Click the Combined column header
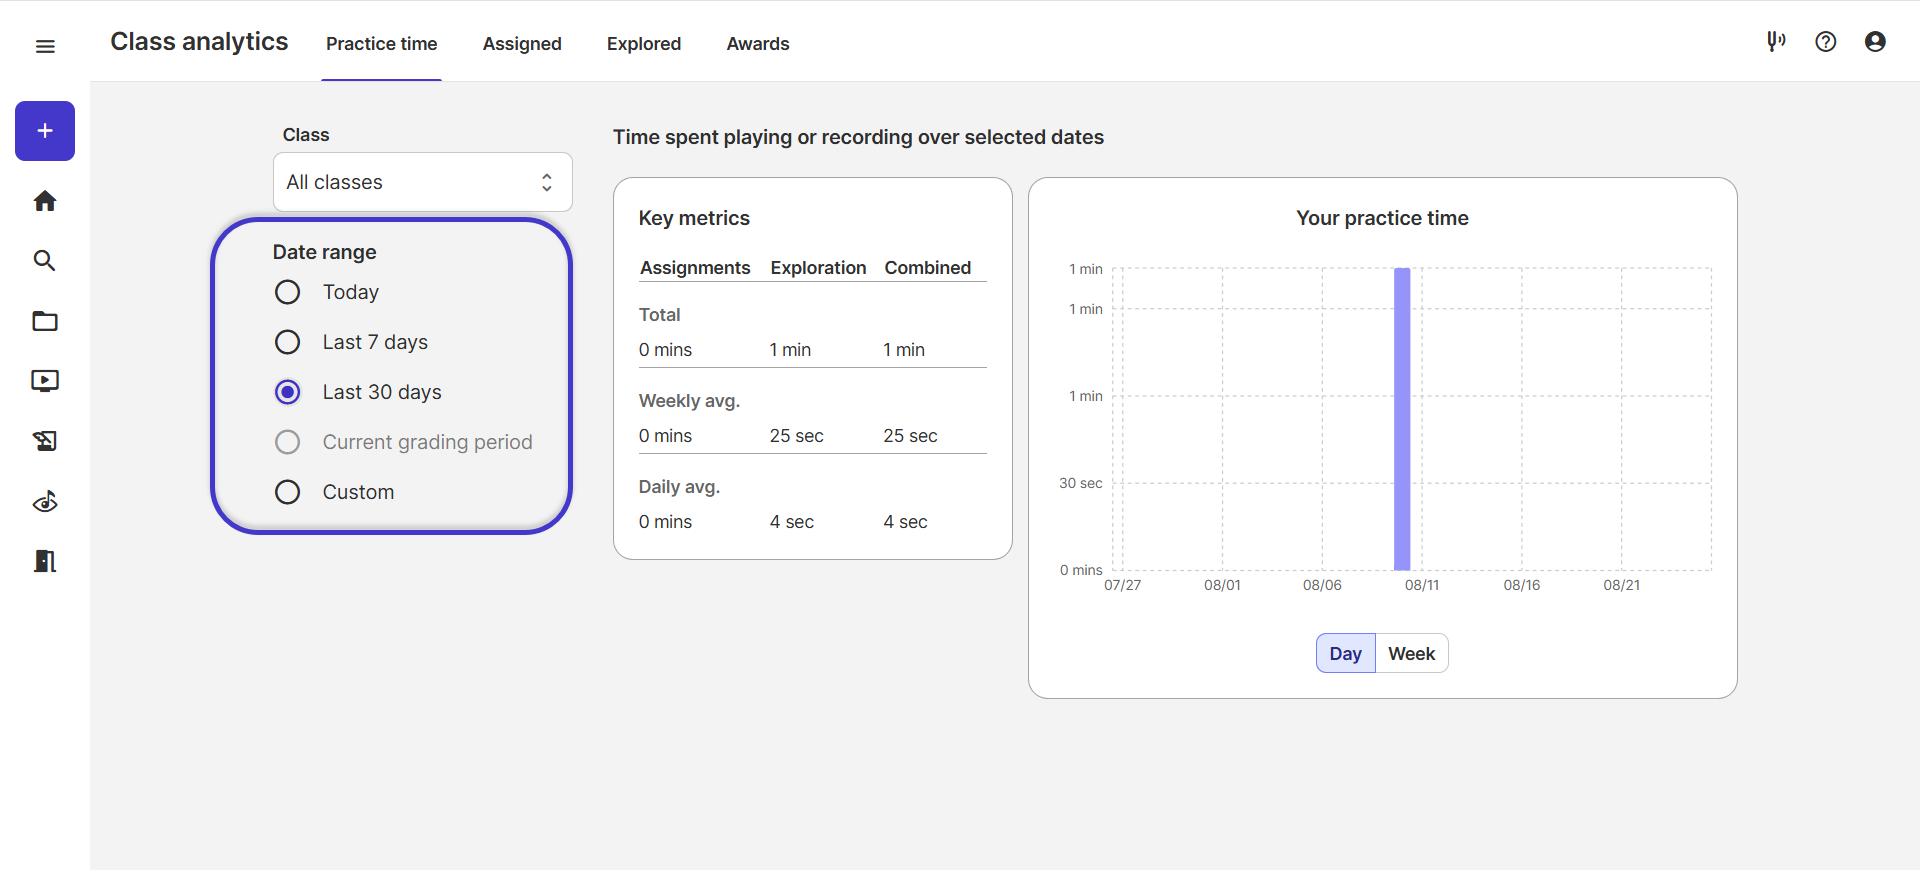The height and width of the screenshot is (870, 1920). tap(928, 268)
